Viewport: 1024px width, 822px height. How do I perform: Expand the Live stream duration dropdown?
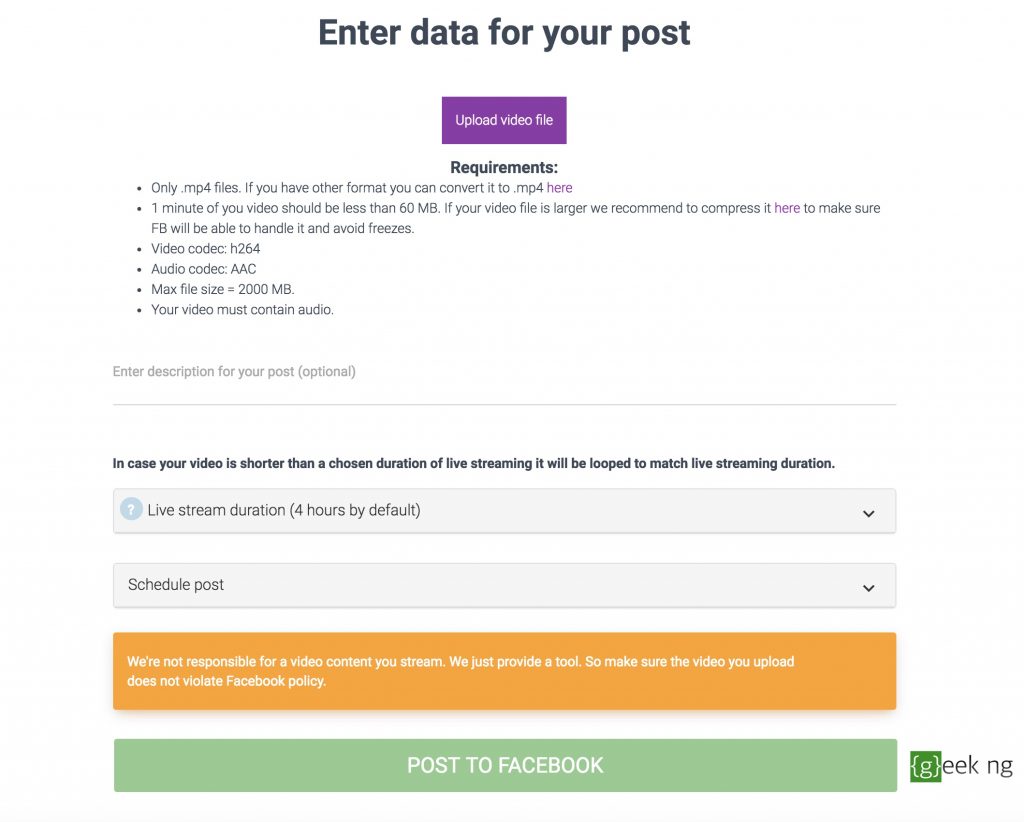[x=504, y=510]
